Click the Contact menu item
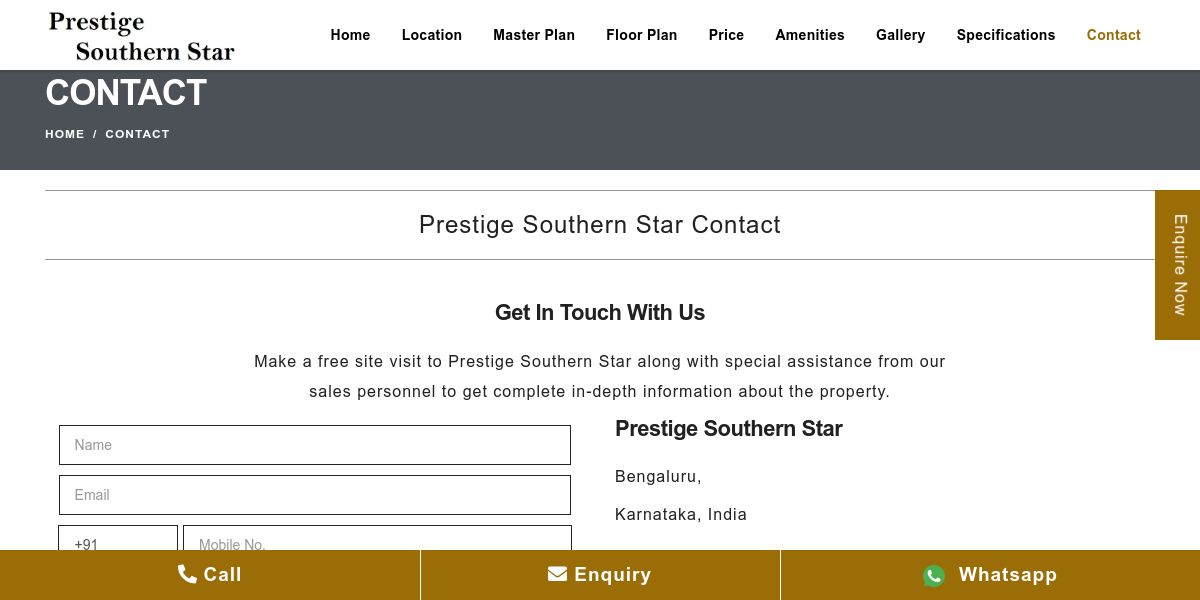Viewport: 1200px width, 600px height. pyautogui.click(x=1113, y=35)
